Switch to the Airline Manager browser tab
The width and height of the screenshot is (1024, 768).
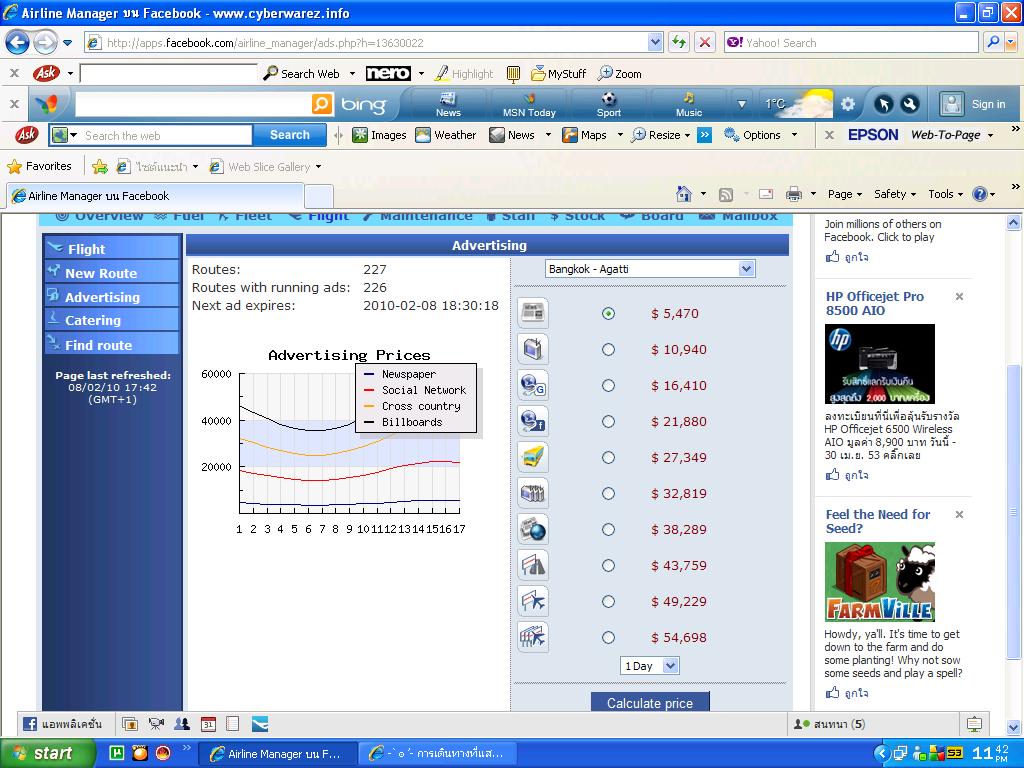[x=155, y=196]
